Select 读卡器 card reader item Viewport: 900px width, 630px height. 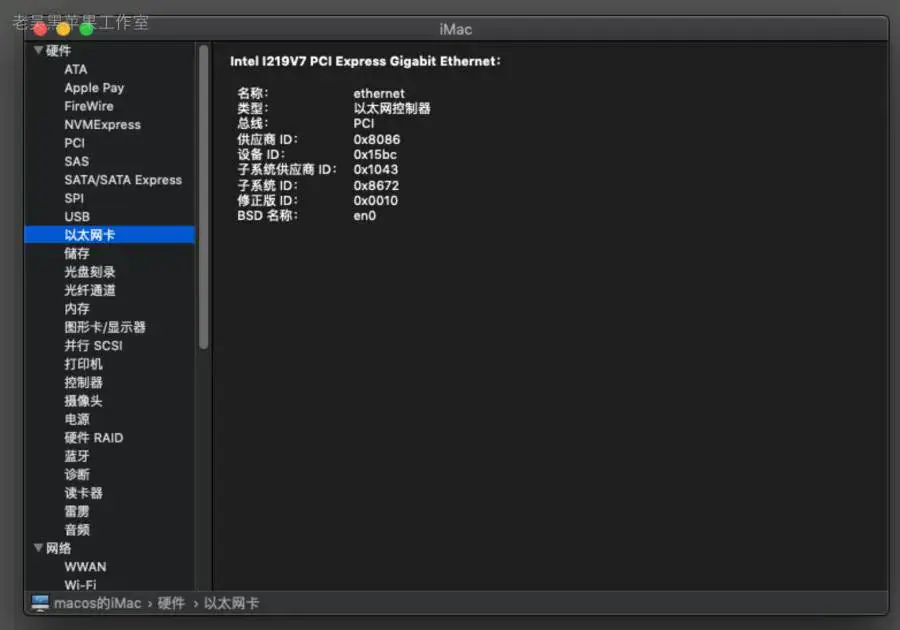(x=83, y=493)
